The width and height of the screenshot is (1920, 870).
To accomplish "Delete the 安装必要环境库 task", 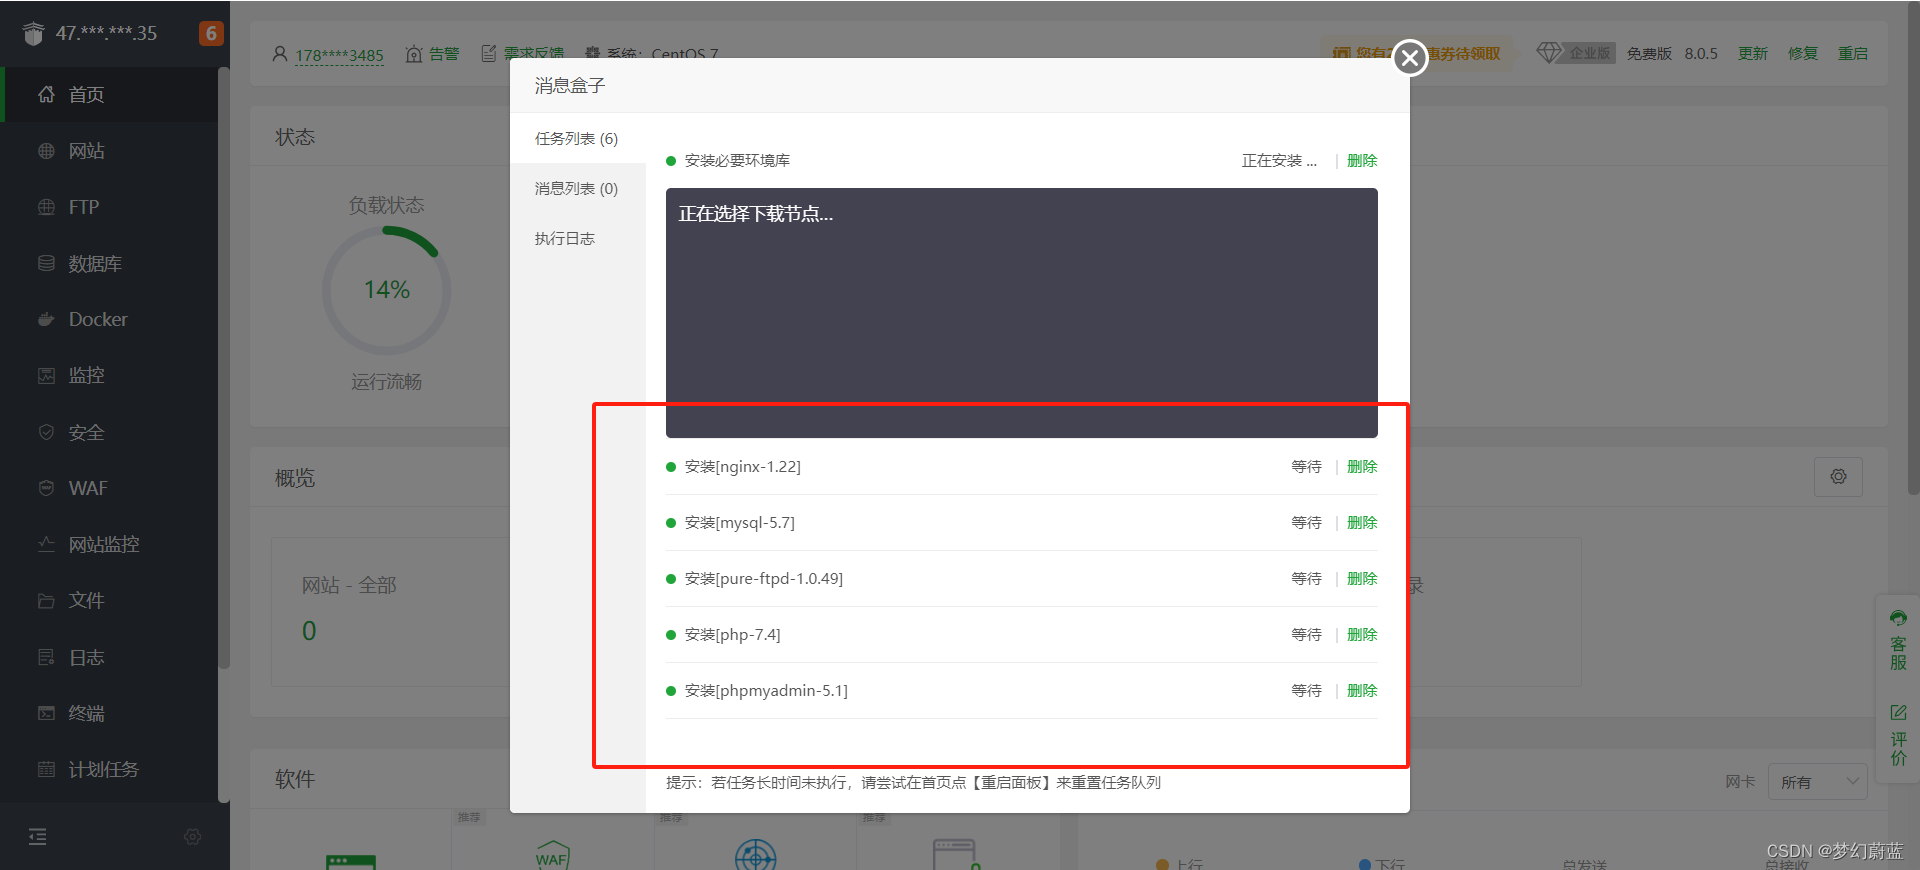I will 1362,160.
